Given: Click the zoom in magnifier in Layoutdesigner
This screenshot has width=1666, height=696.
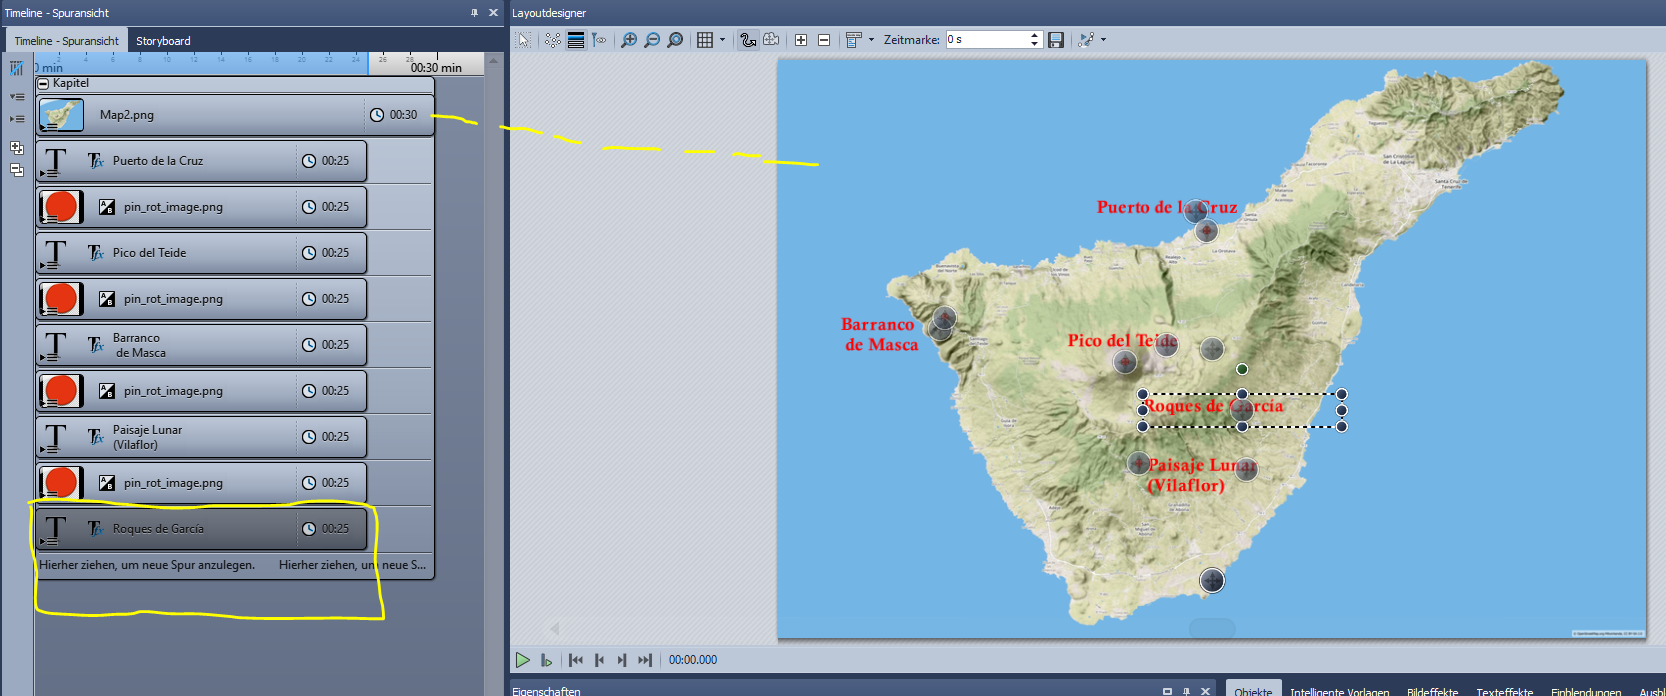Looking at the screenshot, I should point(629,40).
